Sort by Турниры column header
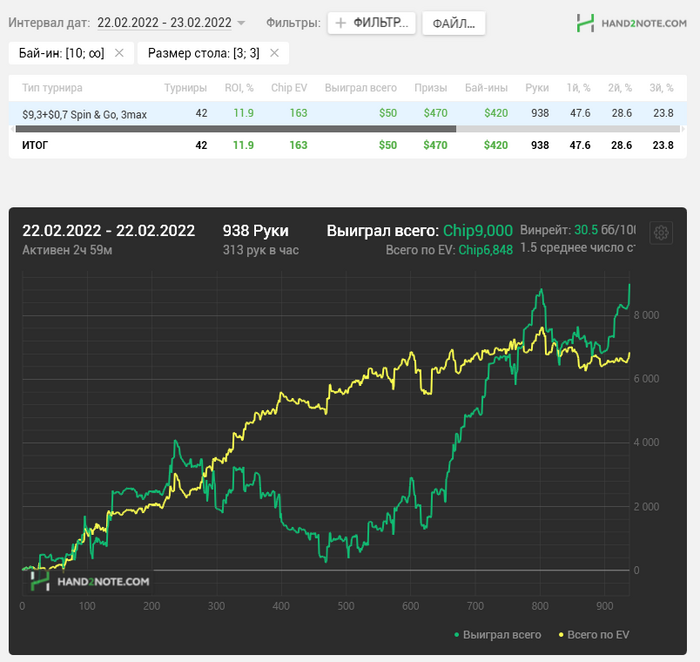 click(x=185, y=88)
